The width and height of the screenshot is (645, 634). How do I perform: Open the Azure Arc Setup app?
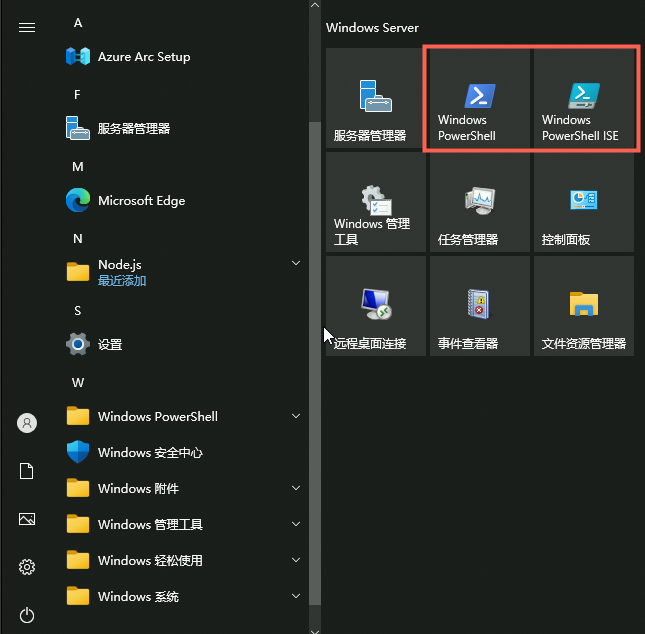click(183, 56)
